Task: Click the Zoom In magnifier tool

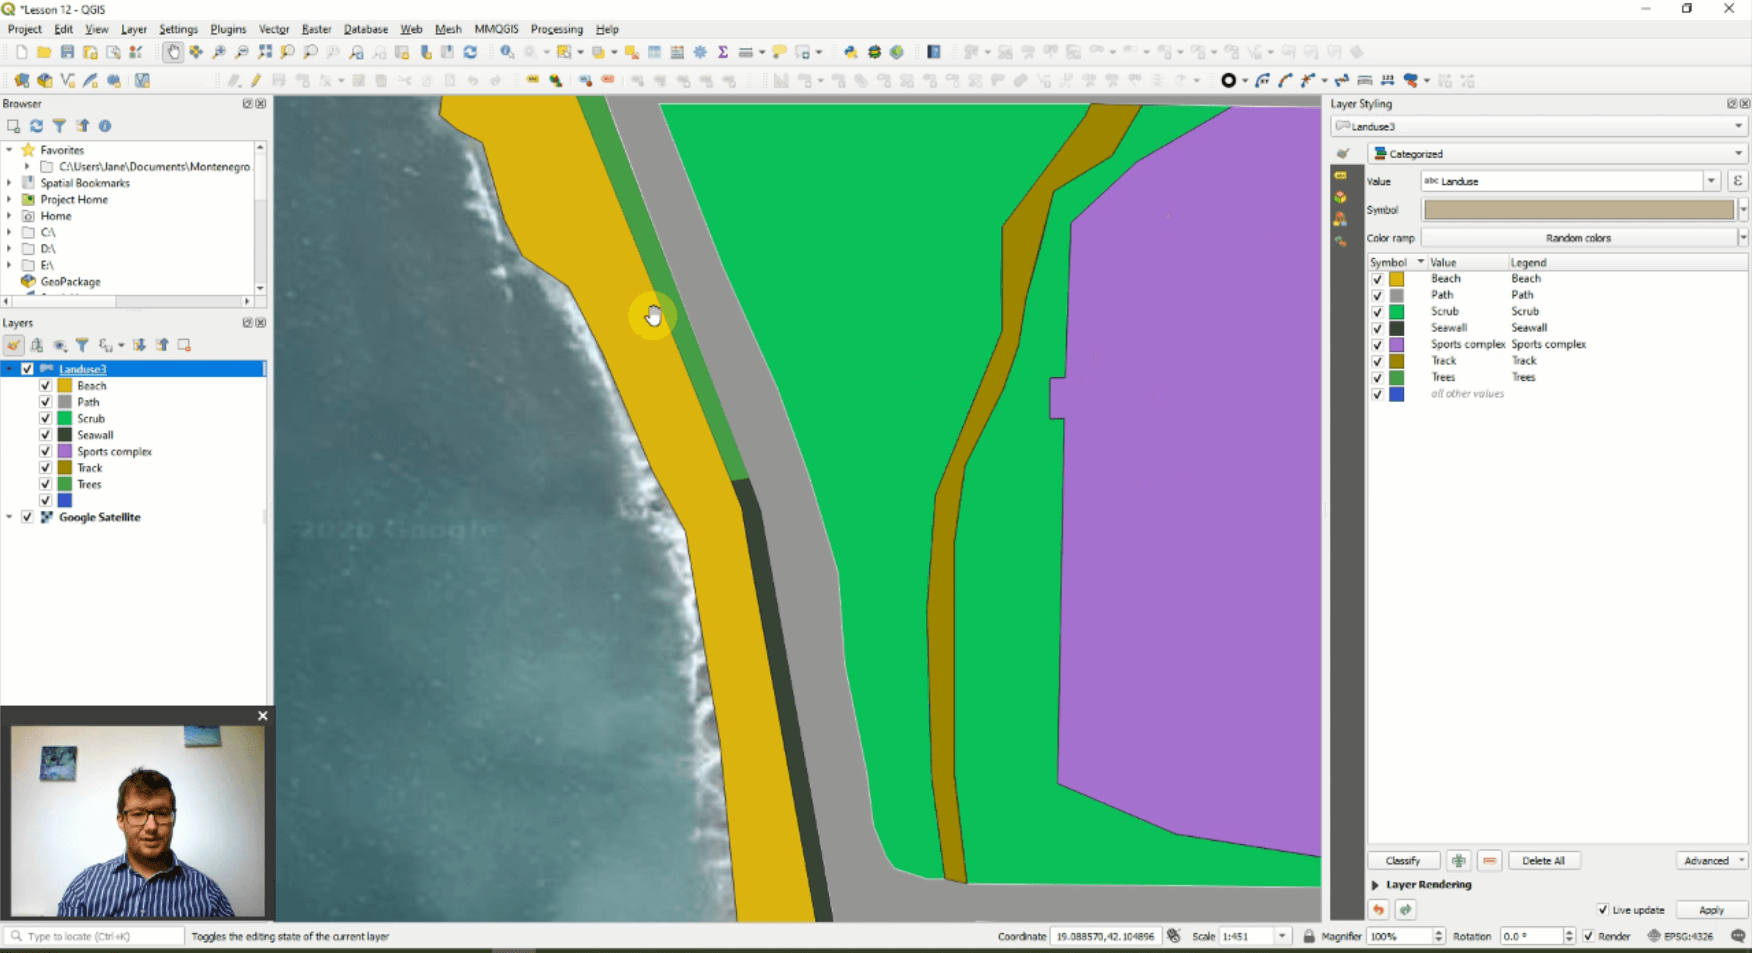Action: (x=218, y=52)
